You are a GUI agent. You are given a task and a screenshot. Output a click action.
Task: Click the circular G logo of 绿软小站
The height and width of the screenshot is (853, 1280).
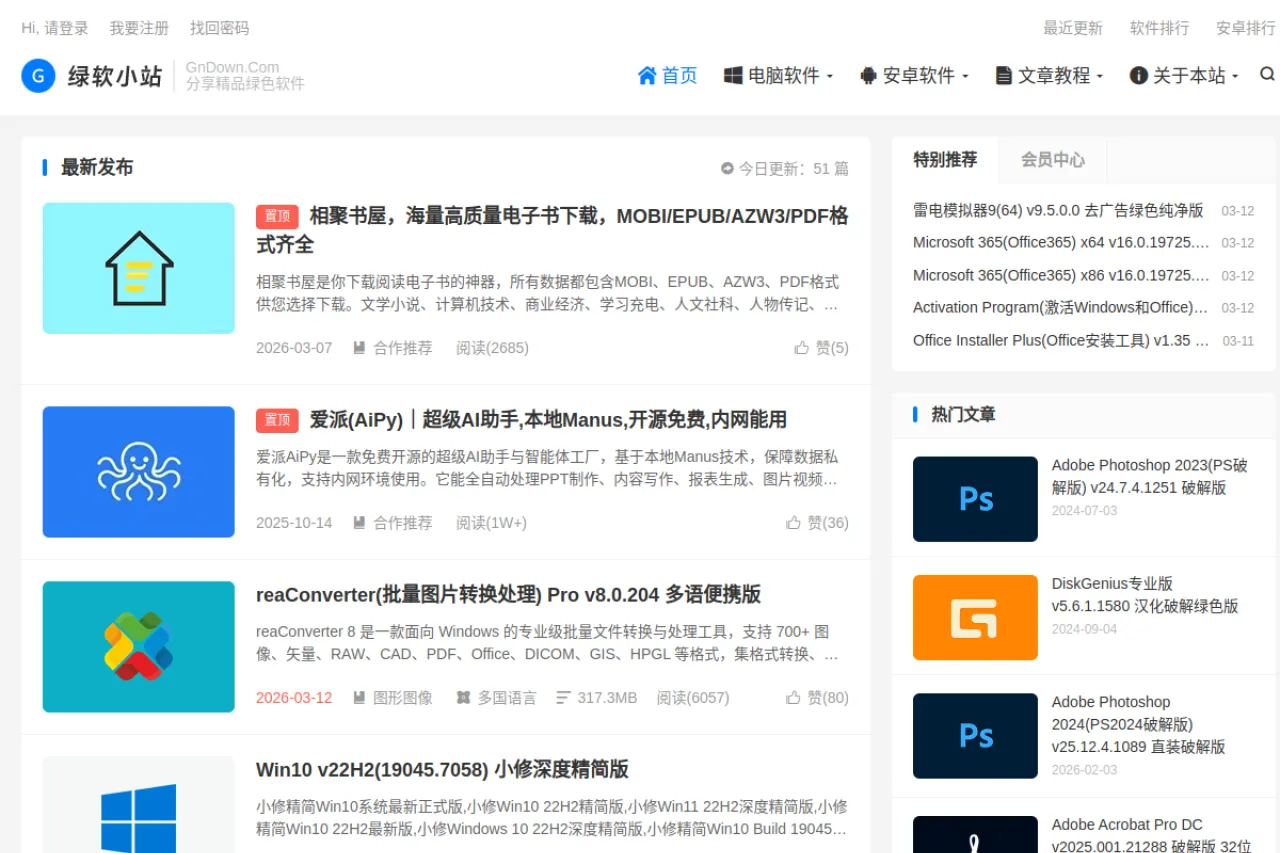(x=38, y=75)
